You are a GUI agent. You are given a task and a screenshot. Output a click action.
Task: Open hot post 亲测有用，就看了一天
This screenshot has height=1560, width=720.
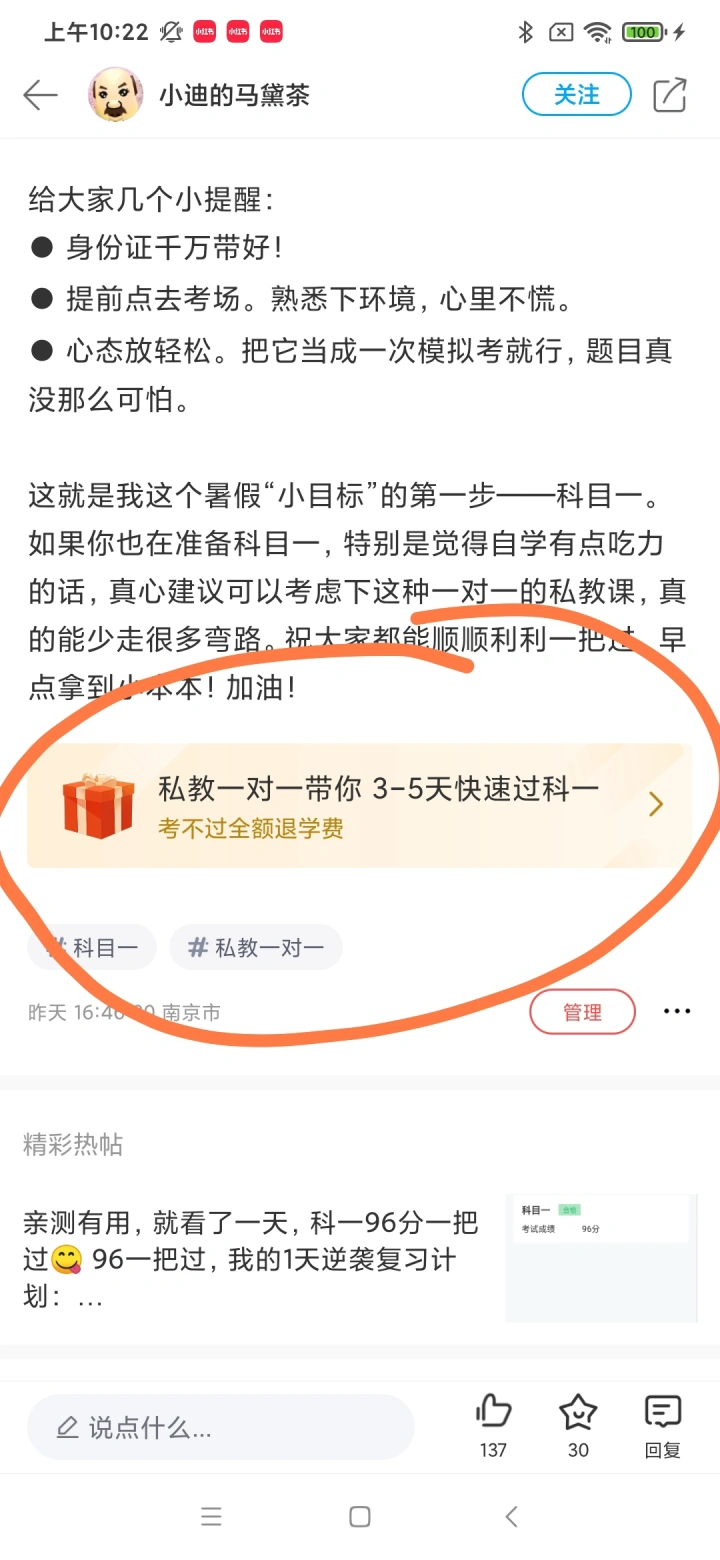click(x=251, y=1259)
